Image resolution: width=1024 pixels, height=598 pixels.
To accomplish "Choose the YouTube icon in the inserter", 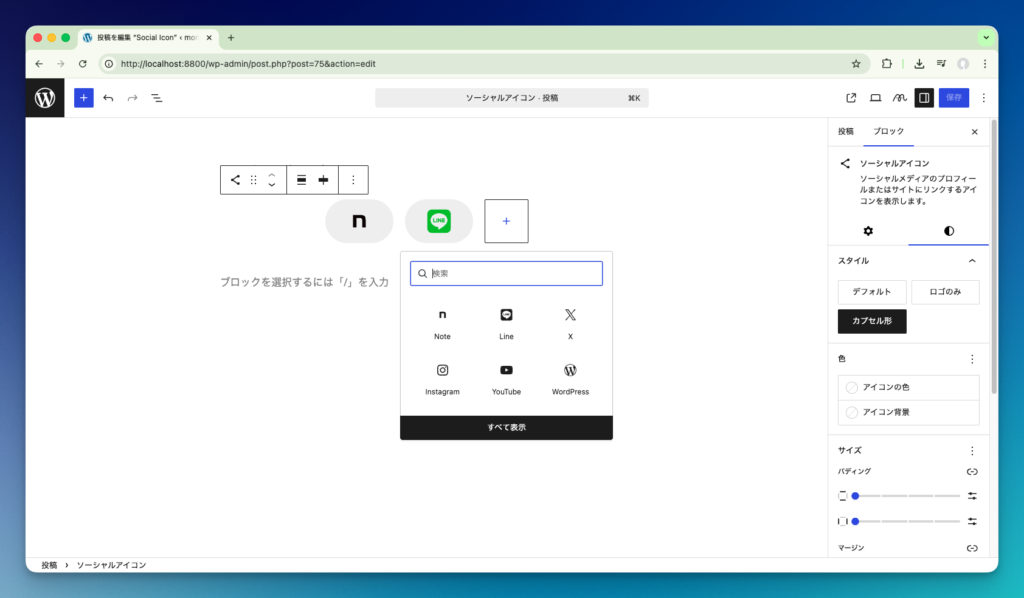I will point(506,378).
